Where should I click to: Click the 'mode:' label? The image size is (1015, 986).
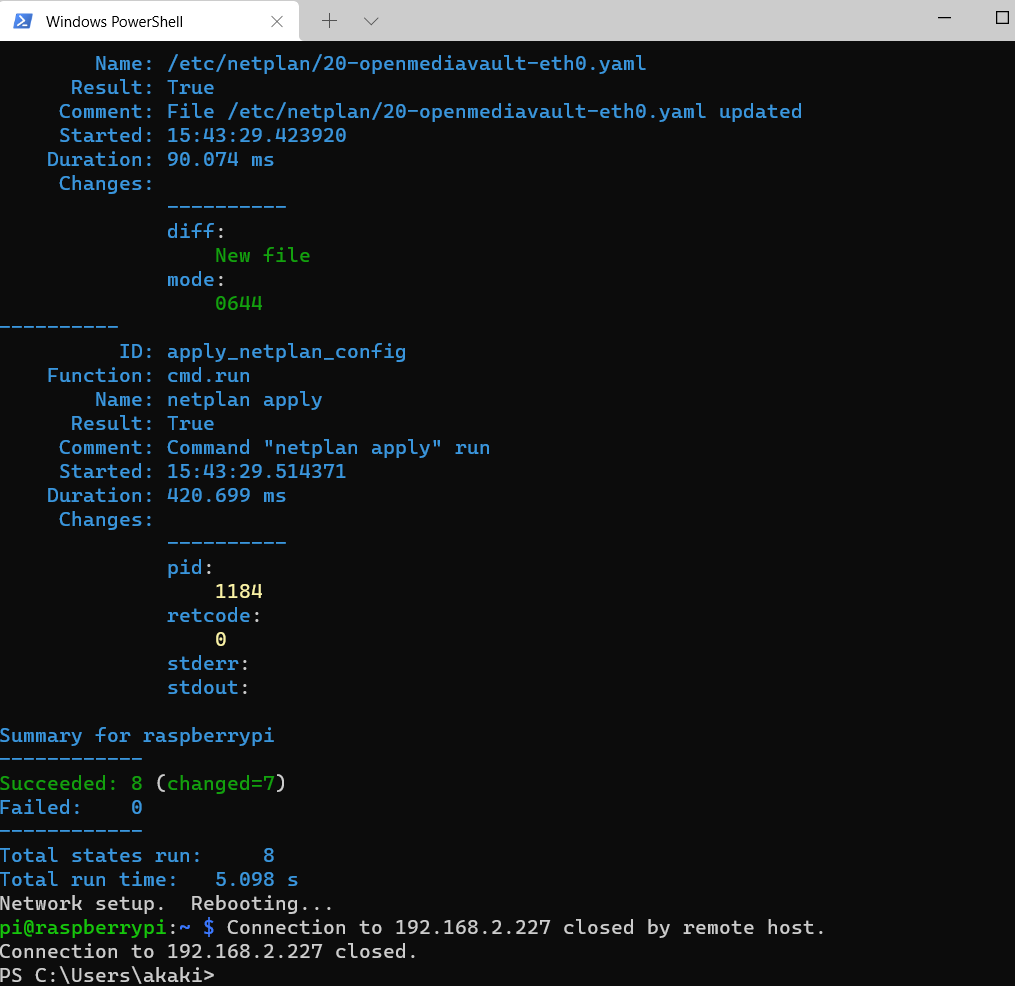[x=195, y=279]
